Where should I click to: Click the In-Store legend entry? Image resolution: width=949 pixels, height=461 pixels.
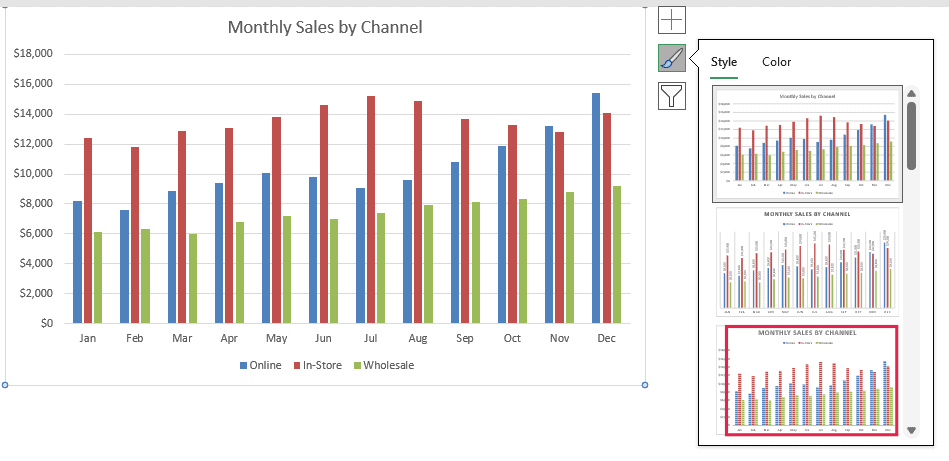click(x=318, y=365)
